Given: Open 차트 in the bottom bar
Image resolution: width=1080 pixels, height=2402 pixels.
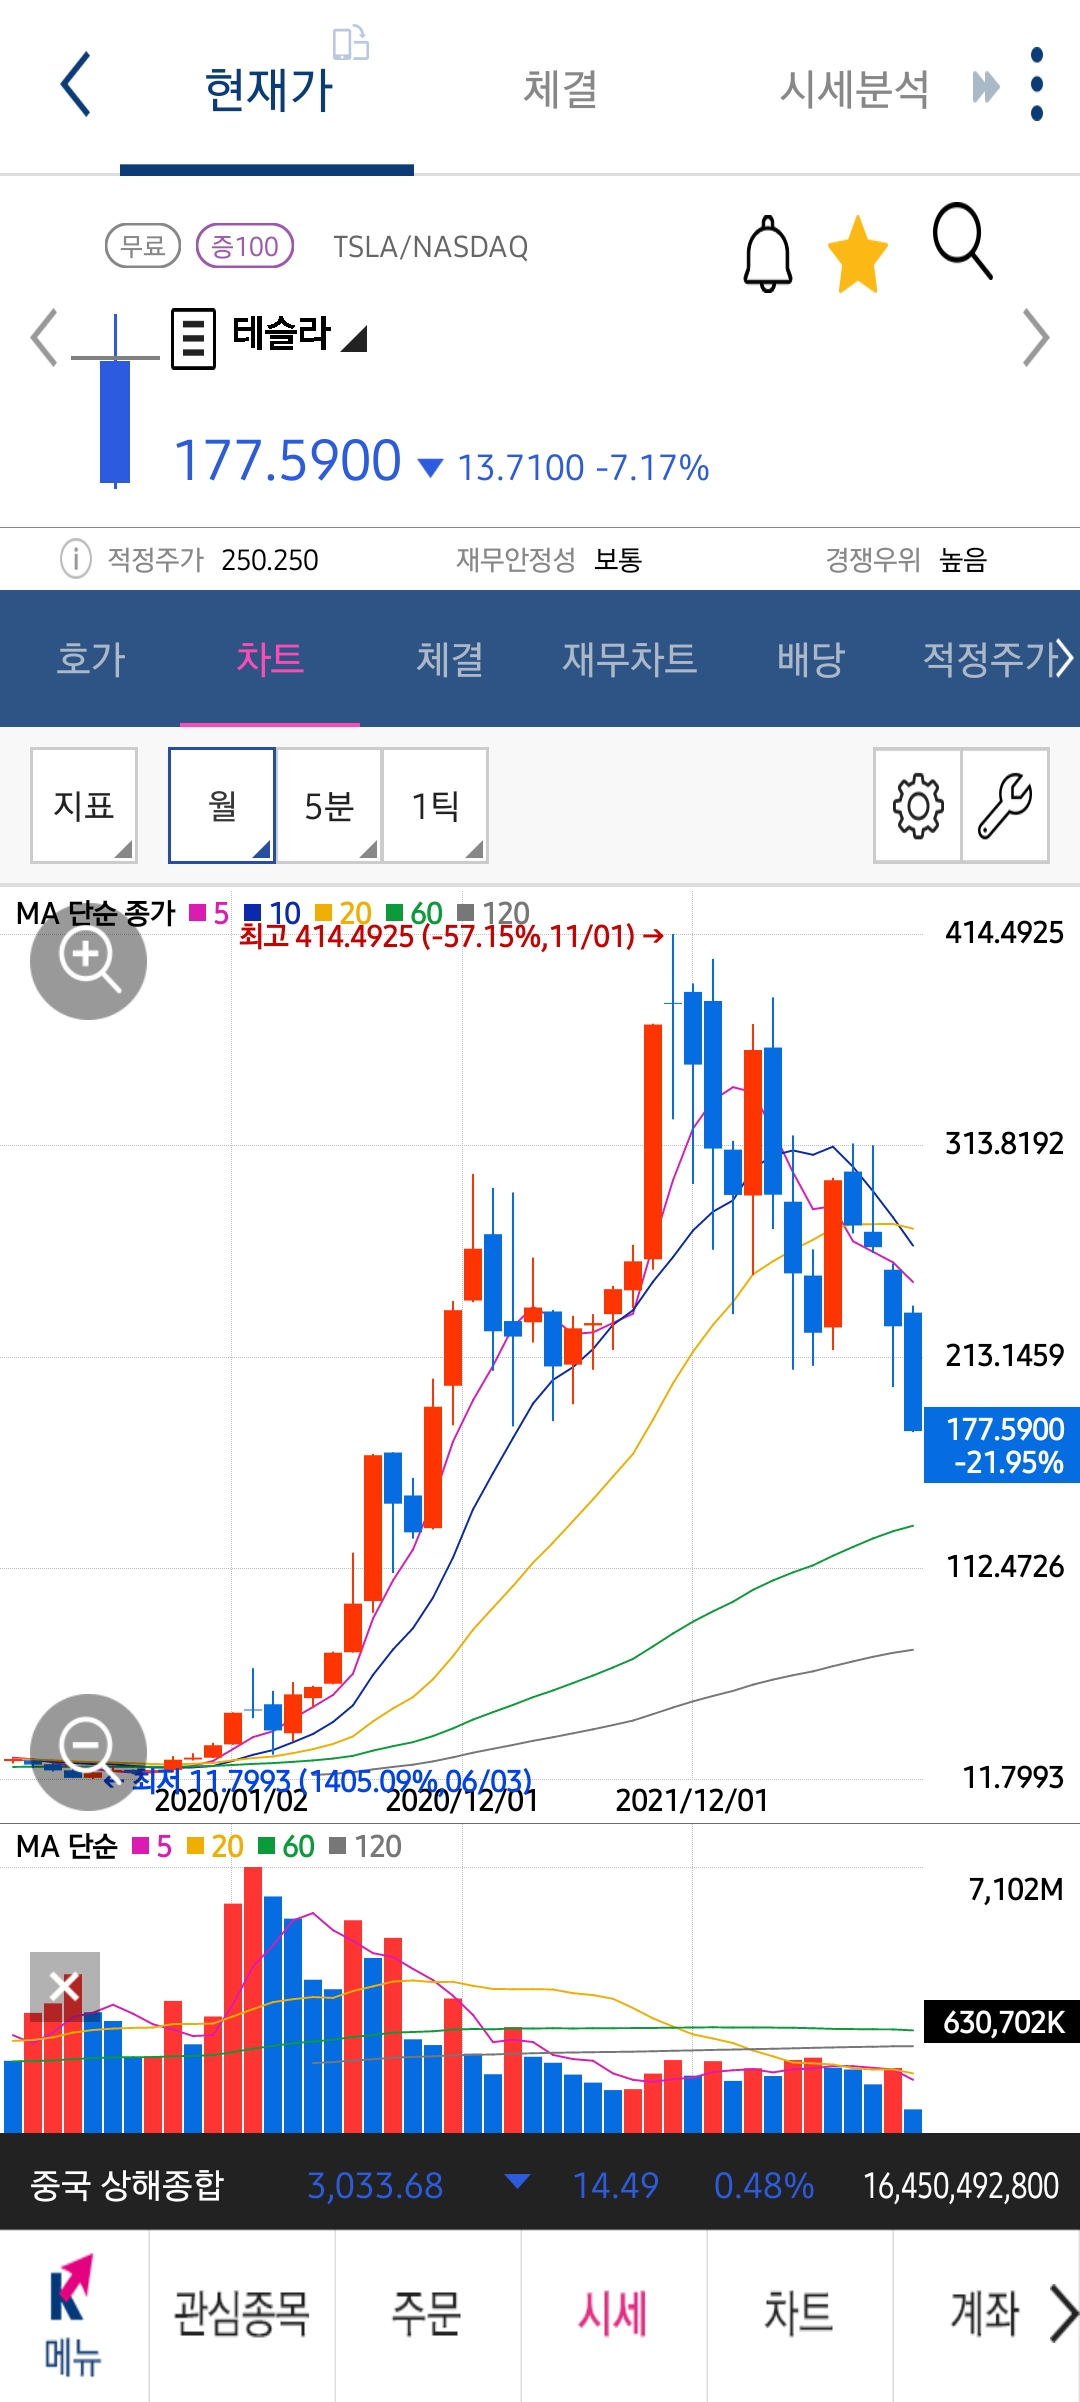Looking at the screenshot, I should coord(799,2314).
